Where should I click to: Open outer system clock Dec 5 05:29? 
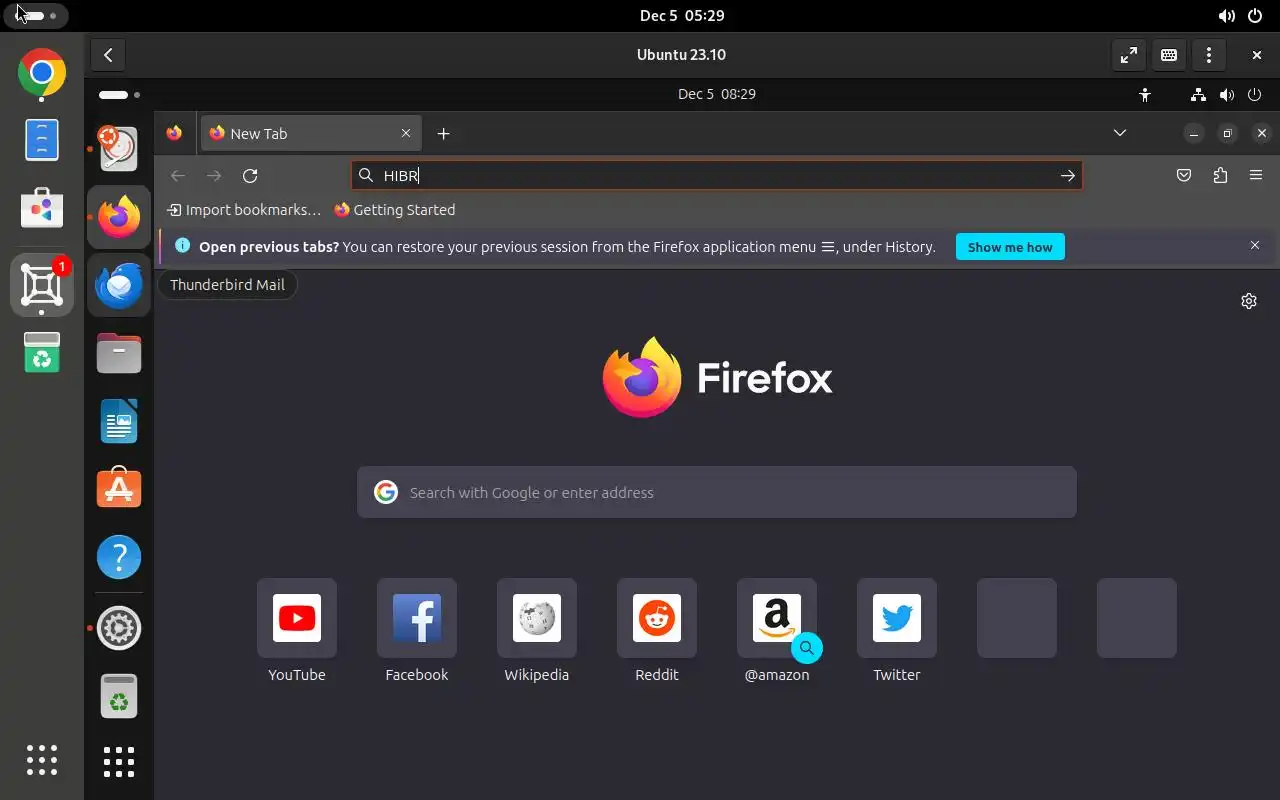[682, 16]
